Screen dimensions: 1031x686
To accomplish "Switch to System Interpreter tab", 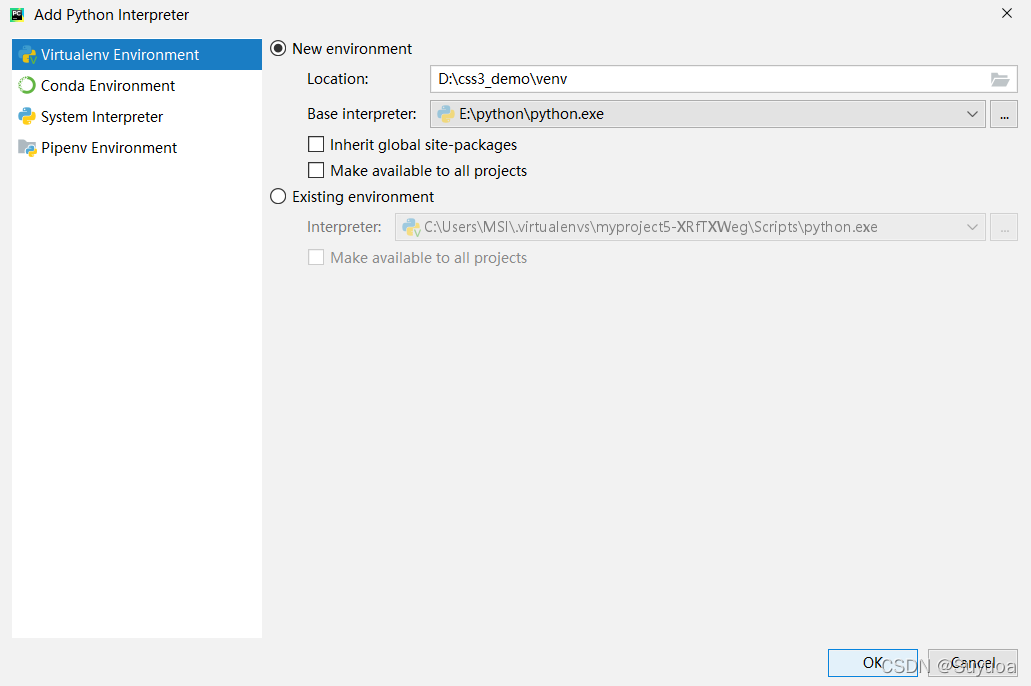I will (102, 117).
